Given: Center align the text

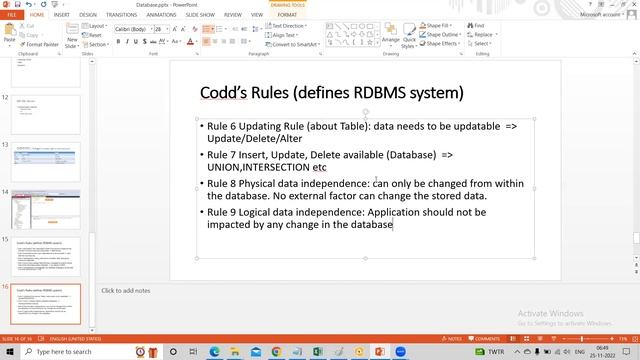Looking at the screenshot, I should click(x=215, y=41).
